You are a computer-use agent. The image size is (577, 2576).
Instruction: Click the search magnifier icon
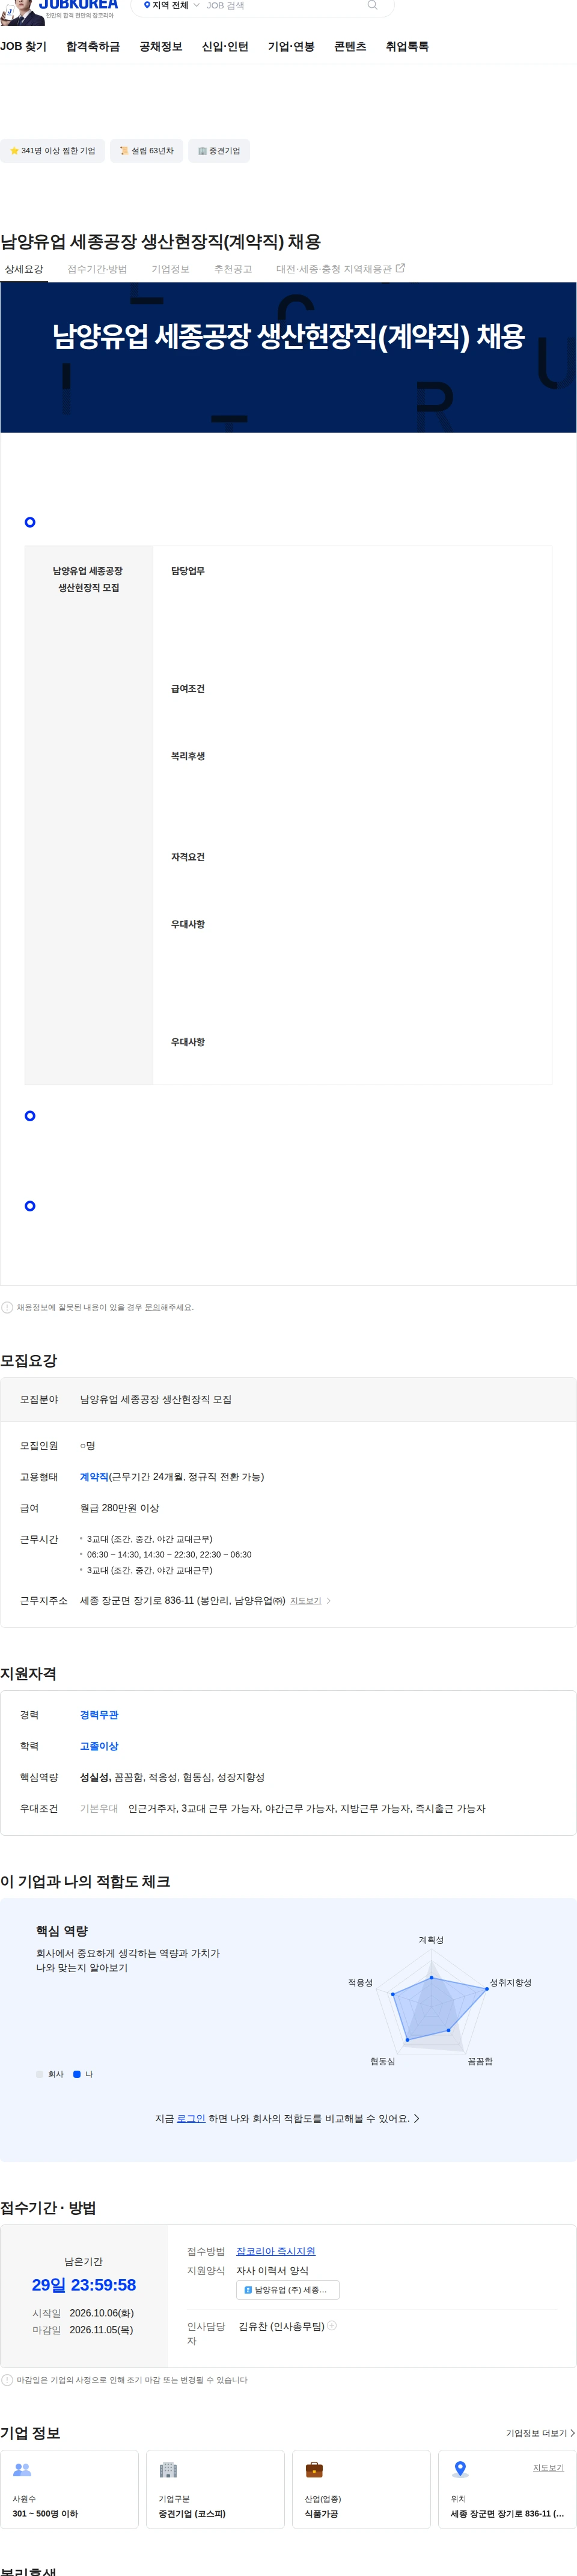click(x=372, y=5)
